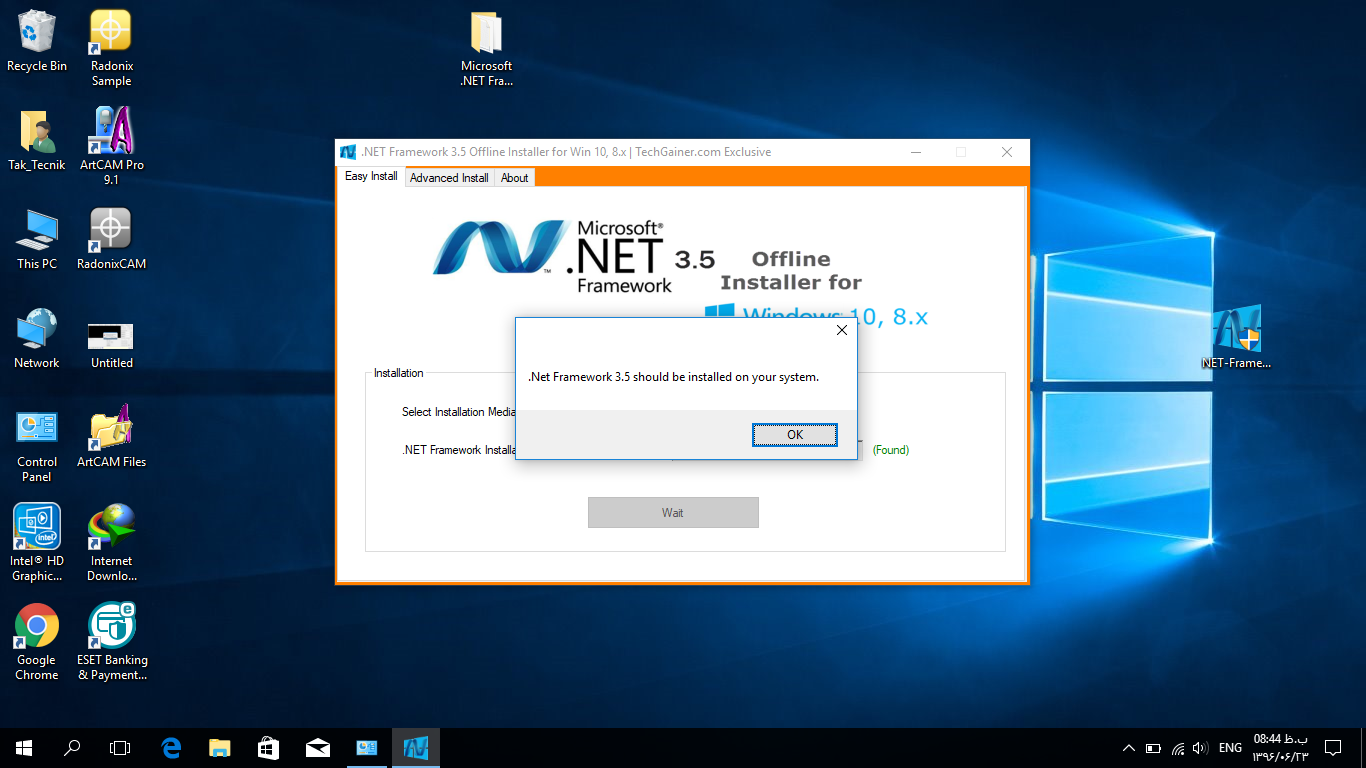This screenshot has width=1366, height=768.
Task: Click the dialog message about .Net Framework 3.5
Action: (x=673, y=377)
